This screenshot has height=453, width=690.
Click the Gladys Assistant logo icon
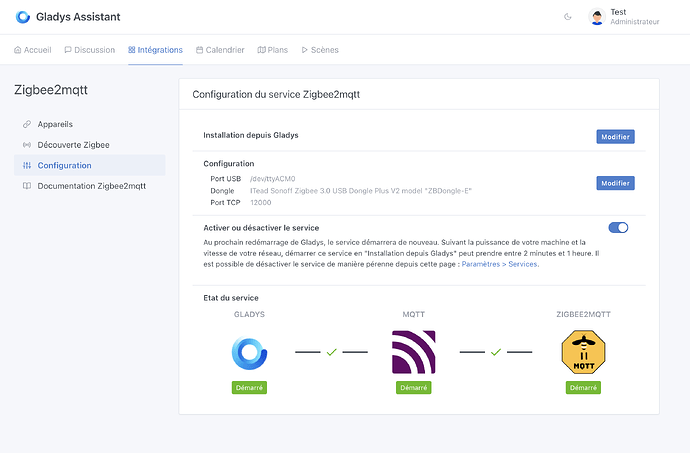click(23, 17)
